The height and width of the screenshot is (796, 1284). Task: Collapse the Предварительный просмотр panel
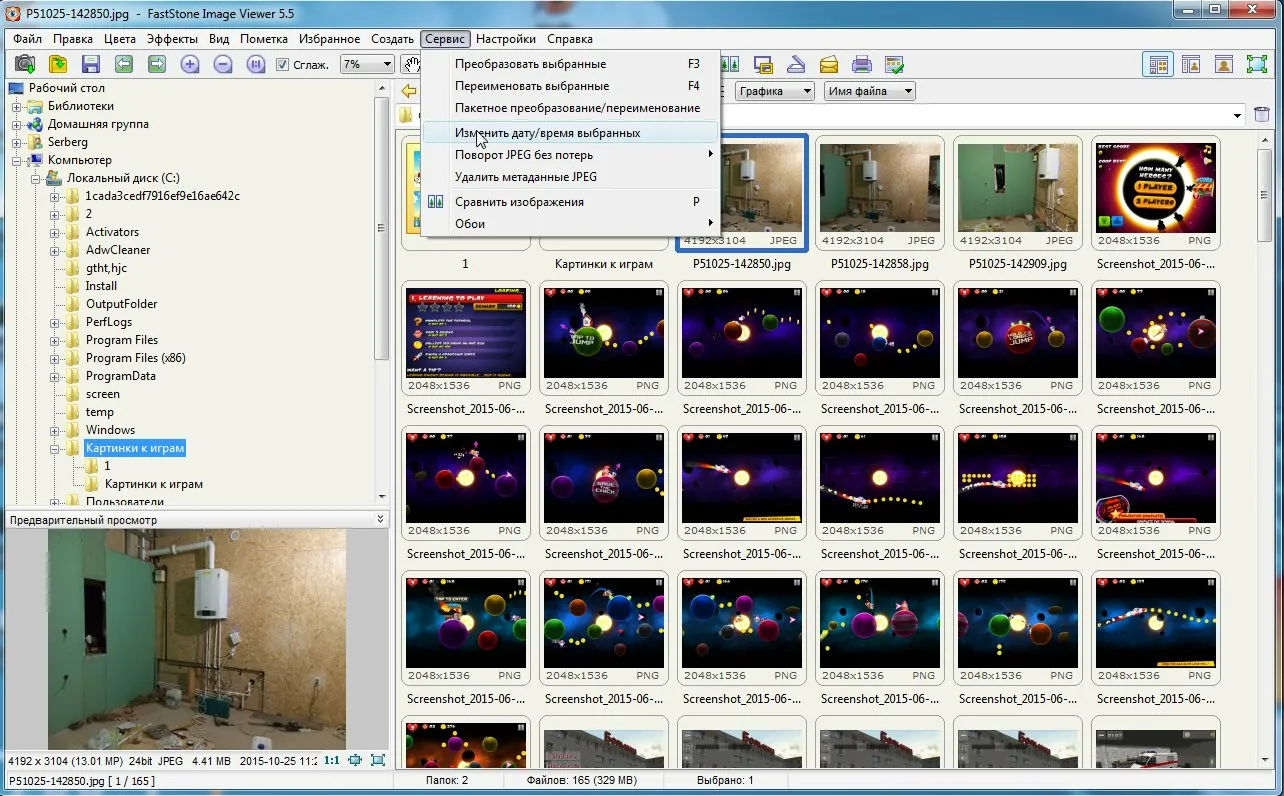pyautogui.click(x=380, y=520)
